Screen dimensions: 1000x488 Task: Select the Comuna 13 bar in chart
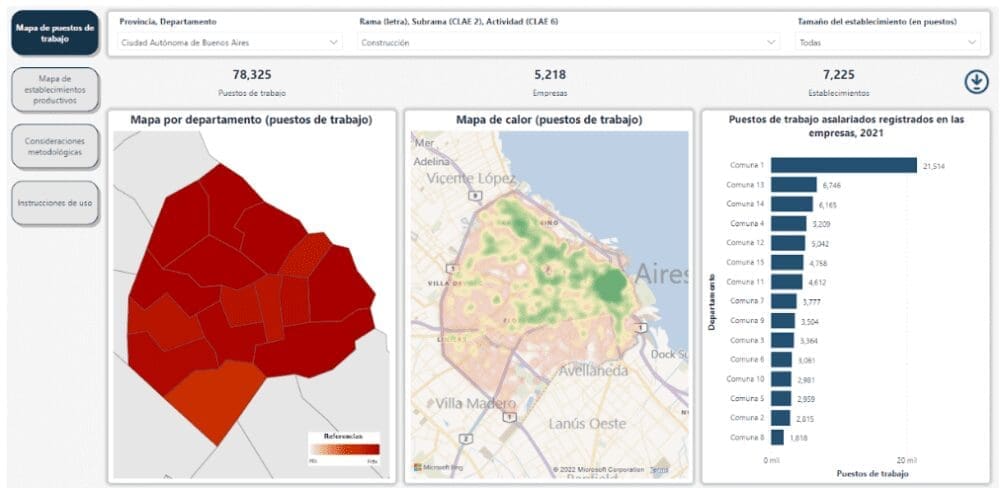pyautogui.click(x=793, y=185)
